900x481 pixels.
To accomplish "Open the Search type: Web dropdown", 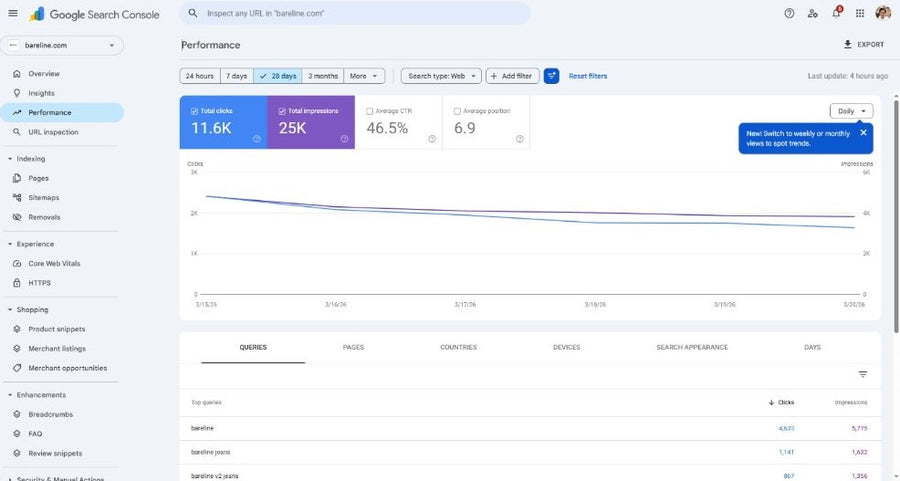I will click(x=441, y=76).
